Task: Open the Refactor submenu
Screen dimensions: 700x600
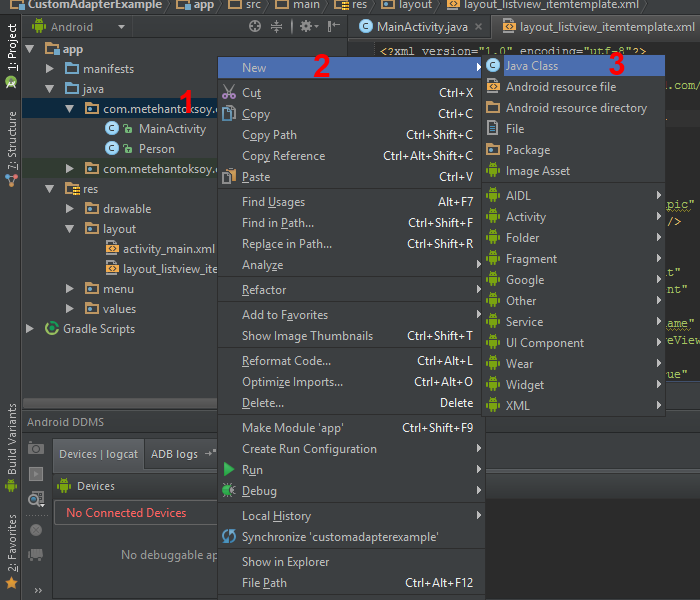Action: coord(350,290)
